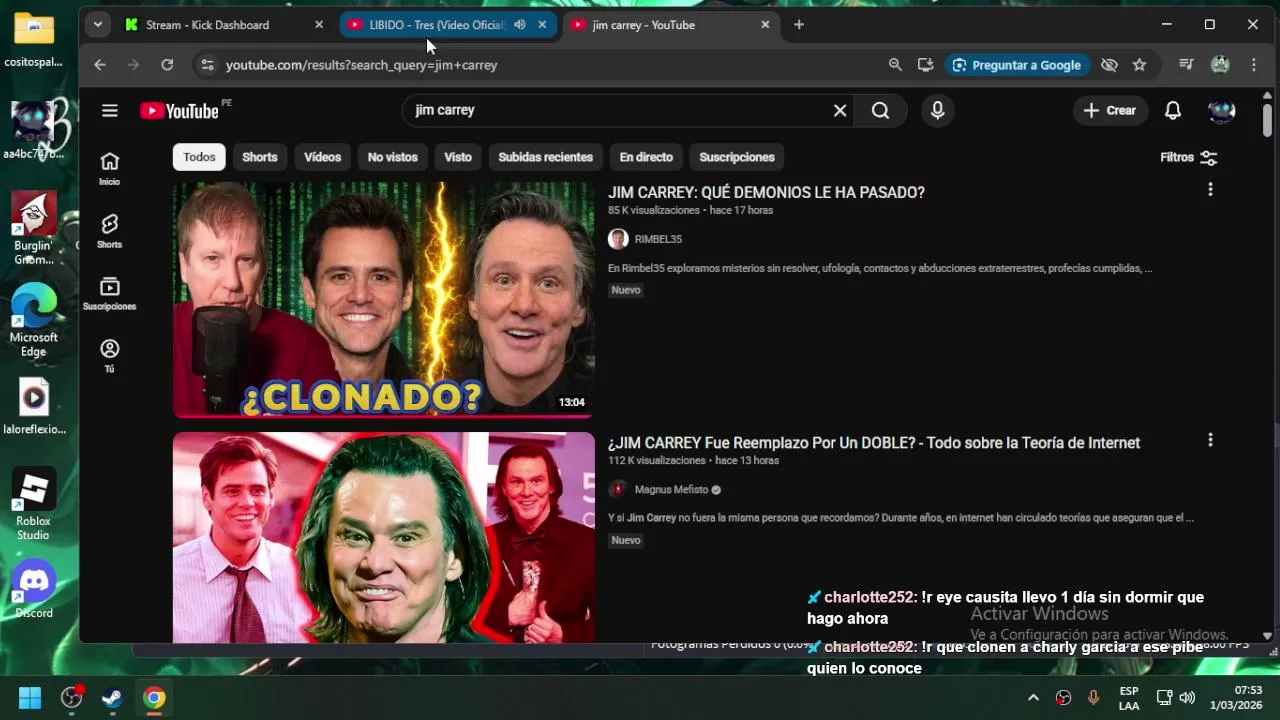View site information icon in address bar

click(x=207, y=65)
